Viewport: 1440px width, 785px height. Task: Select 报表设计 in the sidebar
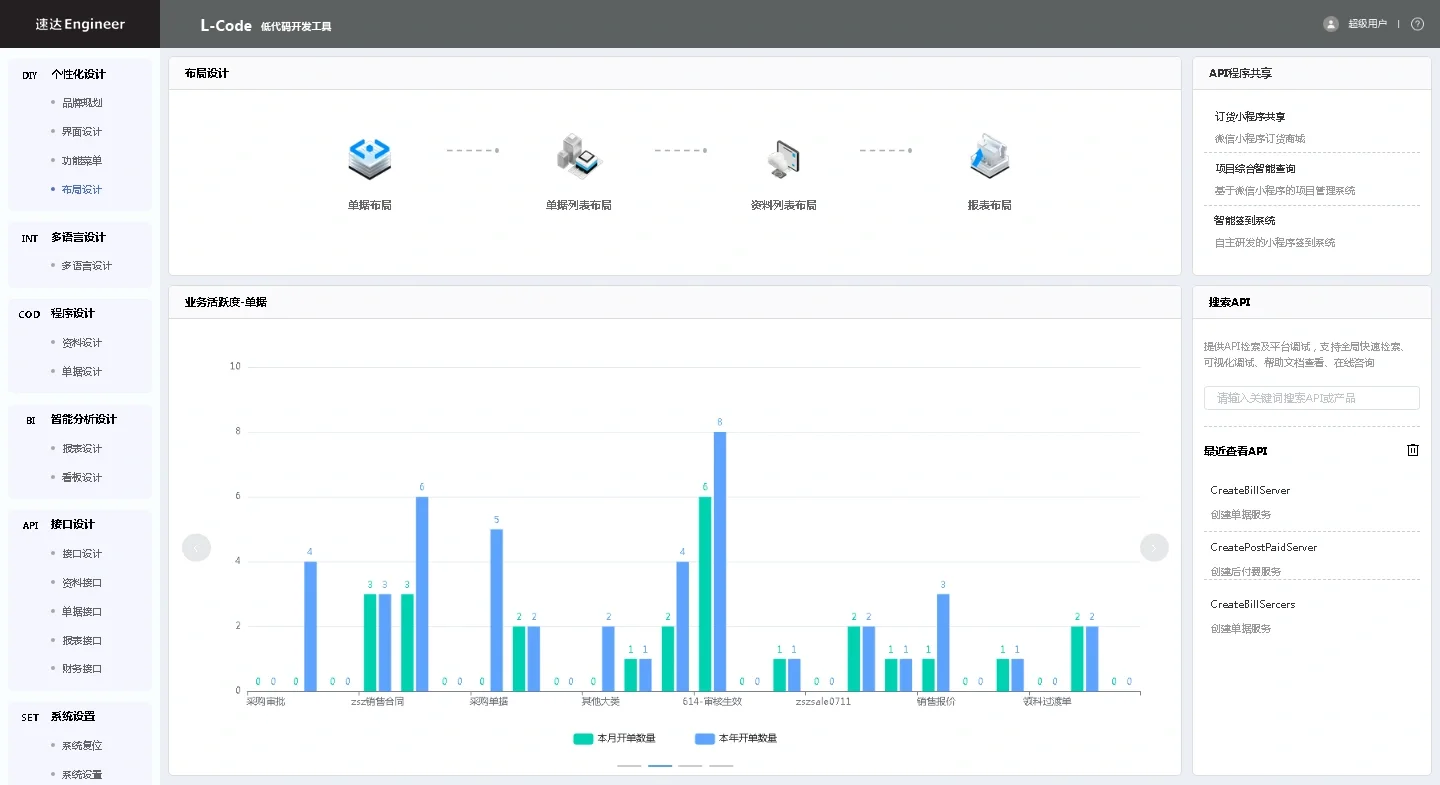82,448
